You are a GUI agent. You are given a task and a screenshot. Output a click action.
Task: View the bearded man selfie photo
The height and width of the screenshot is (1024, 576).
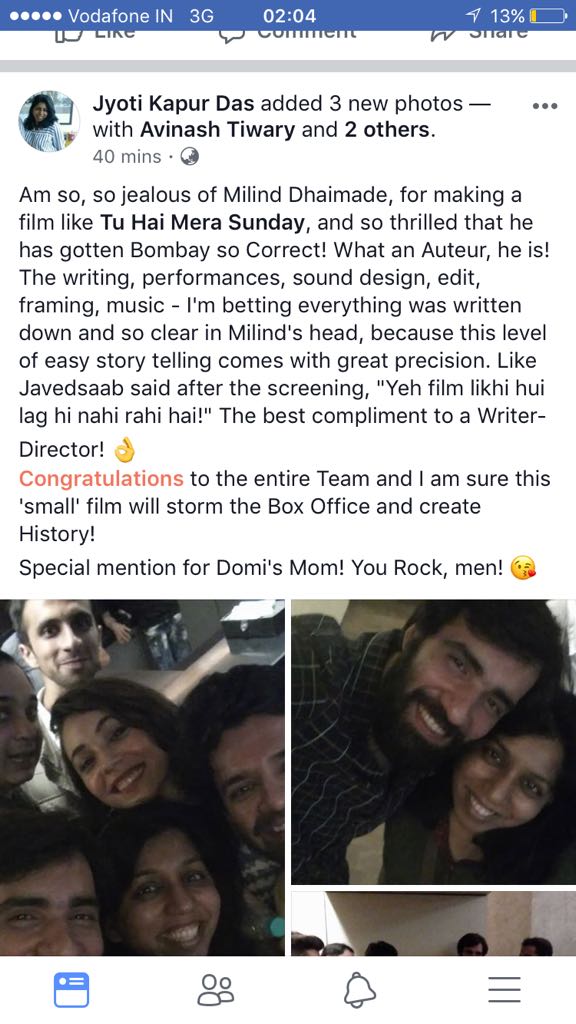coord(434,742)
